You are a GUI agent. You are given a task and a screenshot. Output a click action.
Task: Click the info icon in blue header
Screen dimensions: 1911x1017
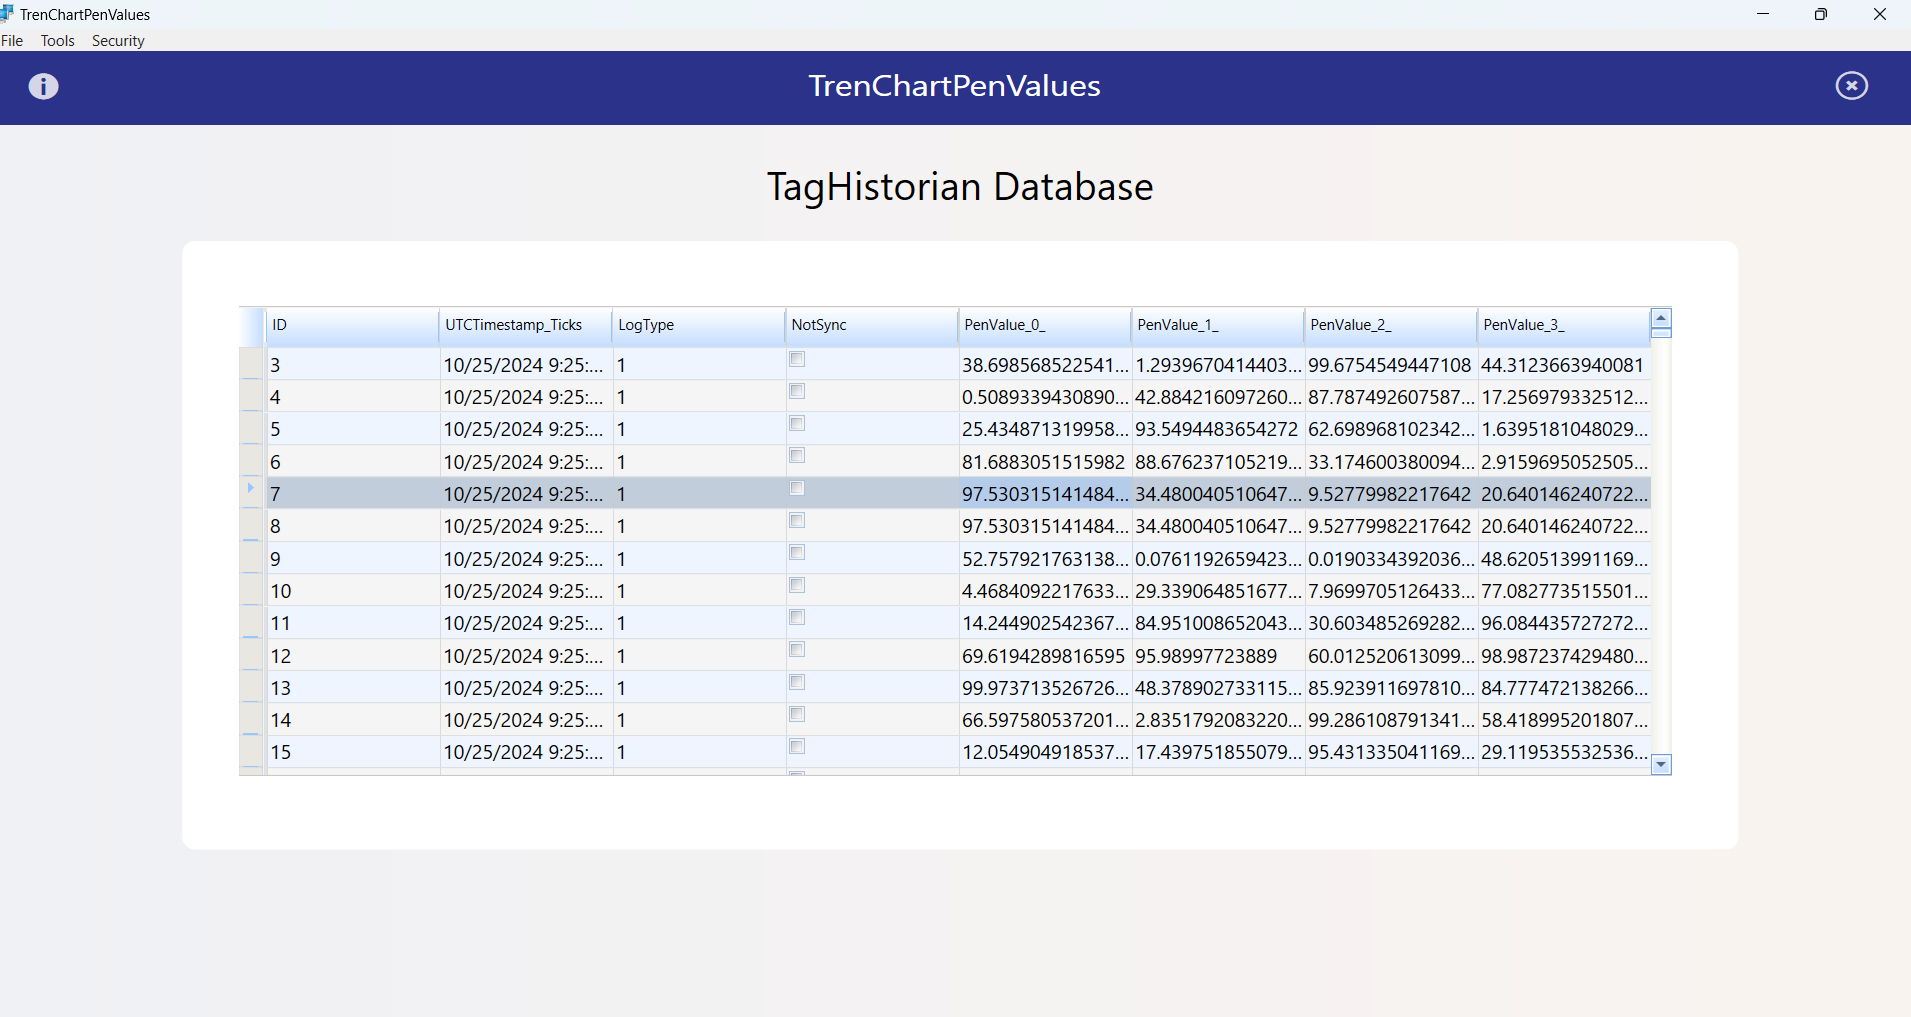(43, 86)
